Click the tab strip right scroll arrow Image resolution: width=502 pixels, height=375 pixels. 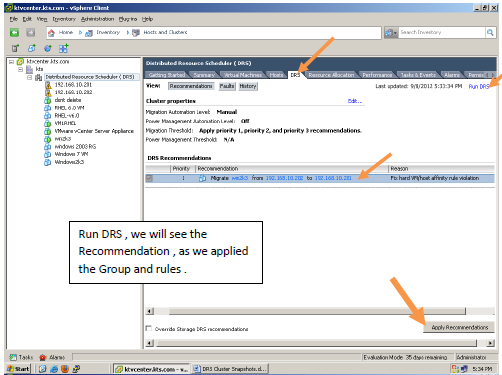click(x=493, y=75)
